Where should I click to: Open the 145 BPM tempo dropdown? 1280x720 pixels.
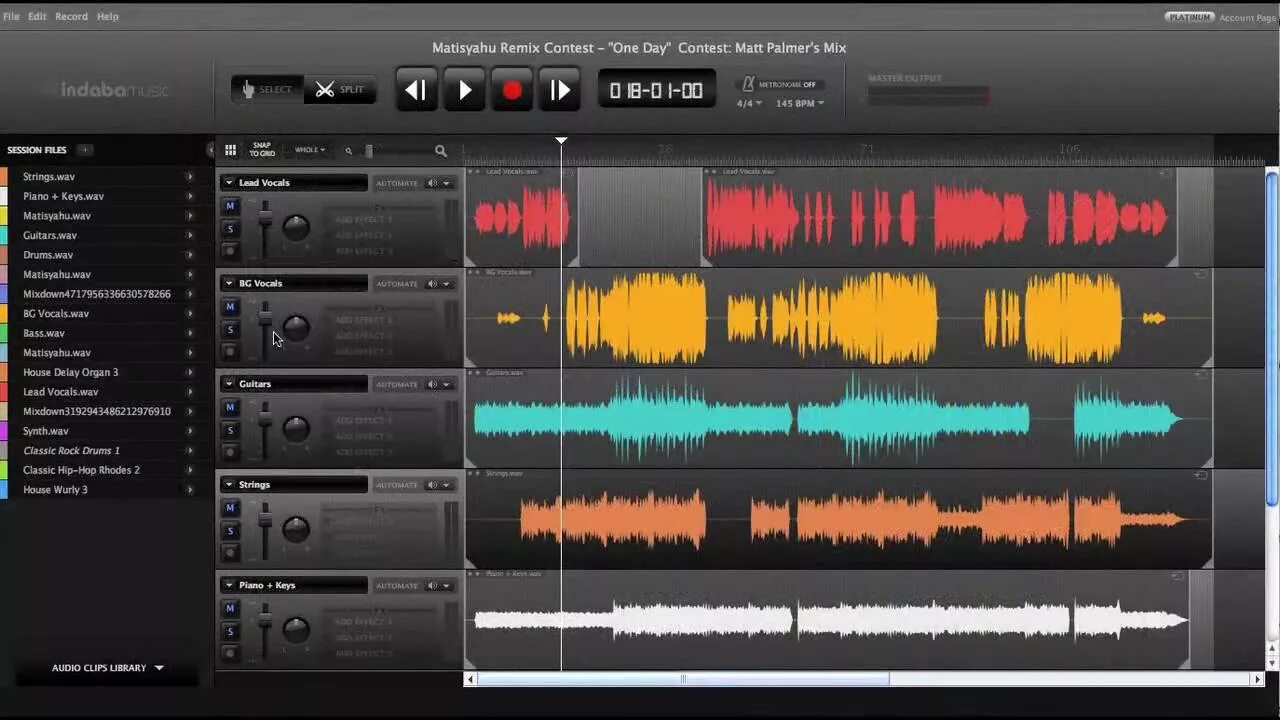(x=800, y=103)
